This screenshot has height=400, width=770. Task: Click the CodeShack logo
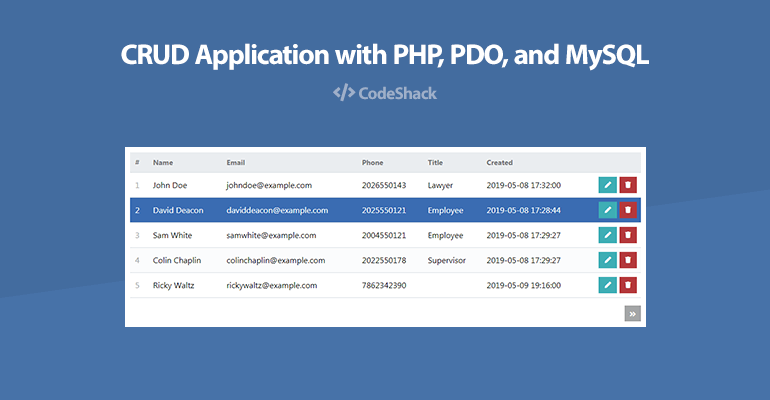tap(385, 93)
